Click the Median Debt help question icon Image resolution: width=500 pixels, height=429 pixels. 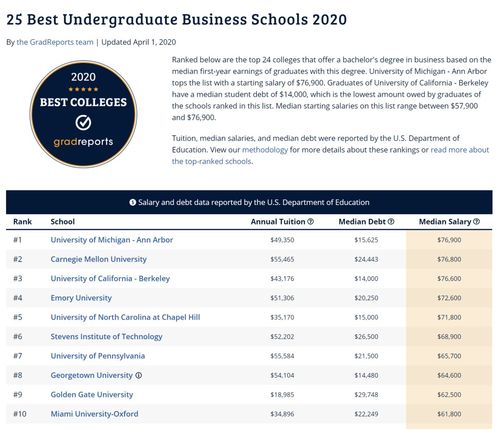click(391, 222)
